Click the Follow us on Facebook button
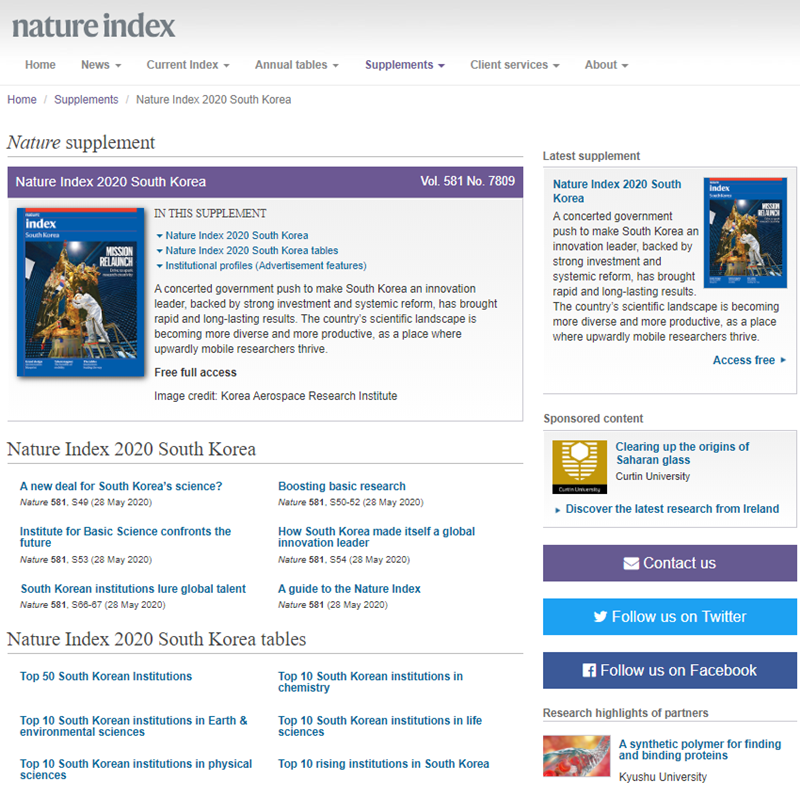The width and height of the screenshot is (800, 796). click(669, 670)
